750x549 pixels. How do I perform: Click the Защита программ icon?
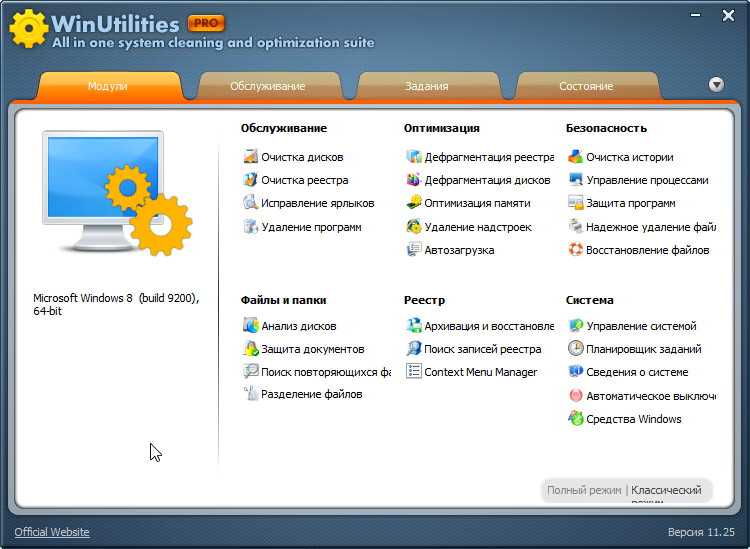[575, 203]
